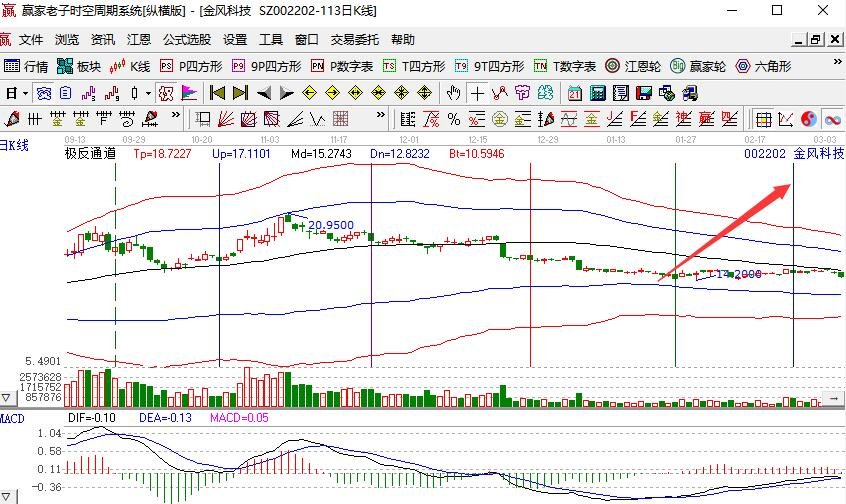
Task: Select the hand pan tool
Action: [x=453, y=93]
